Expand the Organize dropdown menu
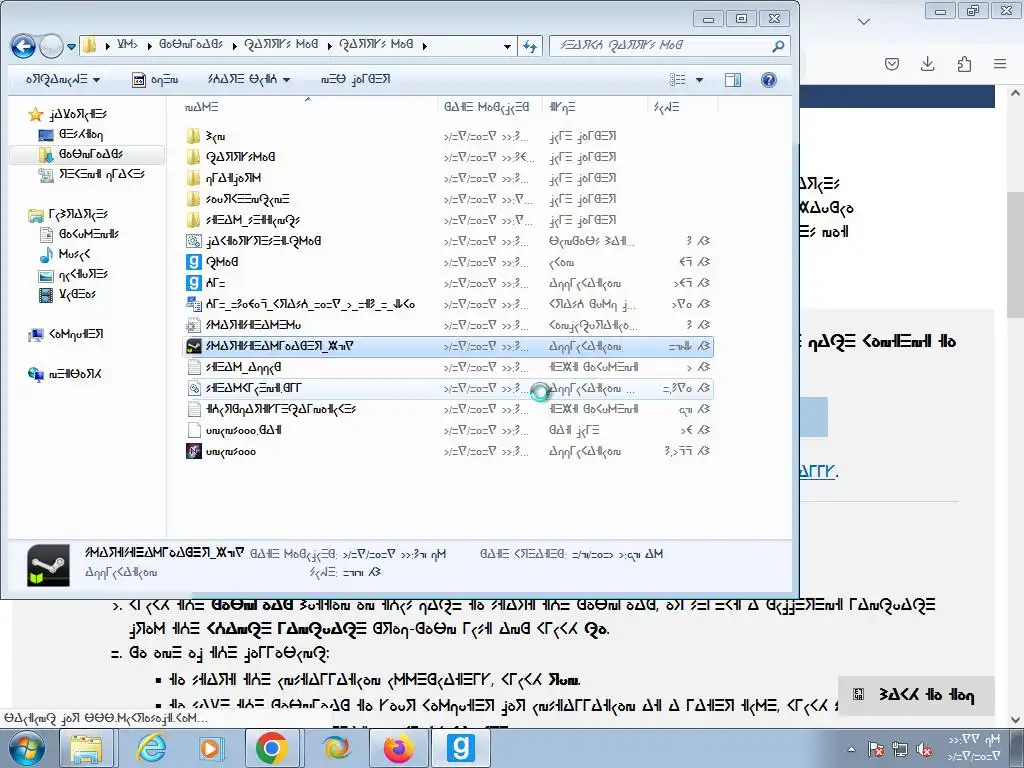Image resolution: width=1024 pixels, height=768 pixels. pyautogui.click(x=63, y=80)
